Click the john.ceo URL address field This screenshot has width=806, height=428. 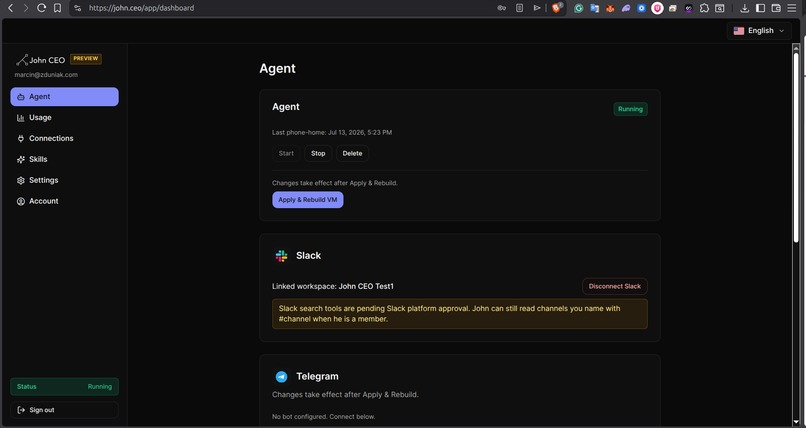pos(141,8)
